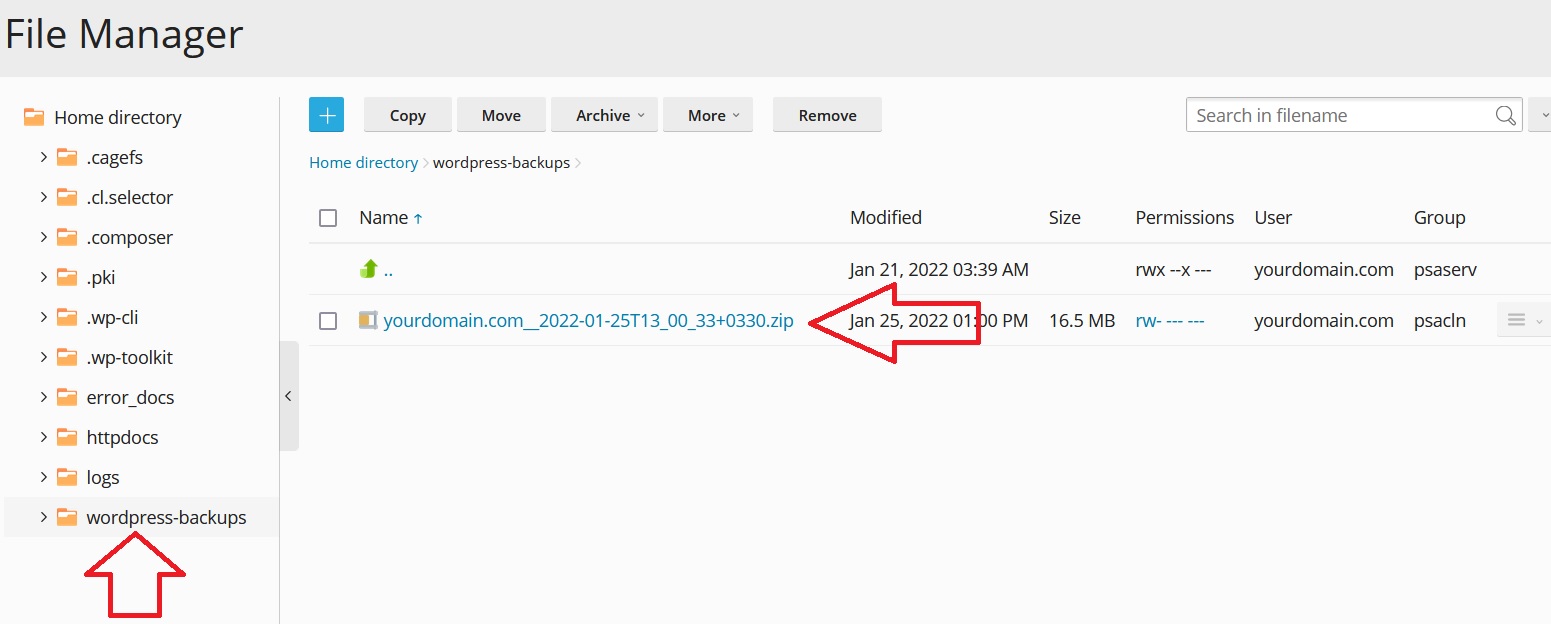The image size is (1551, 624).
Task: Click the Home directory folder icon
Action: point(34,118)
